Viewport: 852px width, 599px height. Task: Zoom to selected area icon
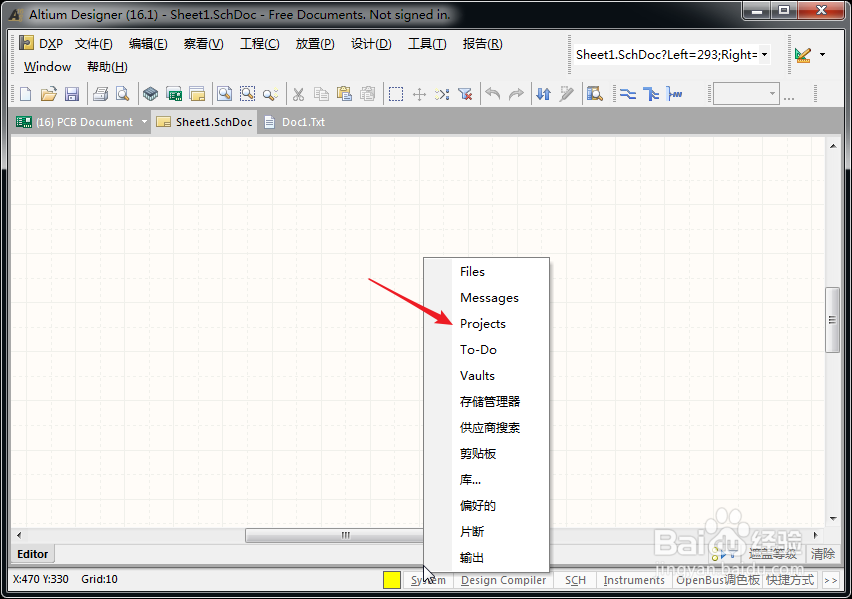click(247, 94)
